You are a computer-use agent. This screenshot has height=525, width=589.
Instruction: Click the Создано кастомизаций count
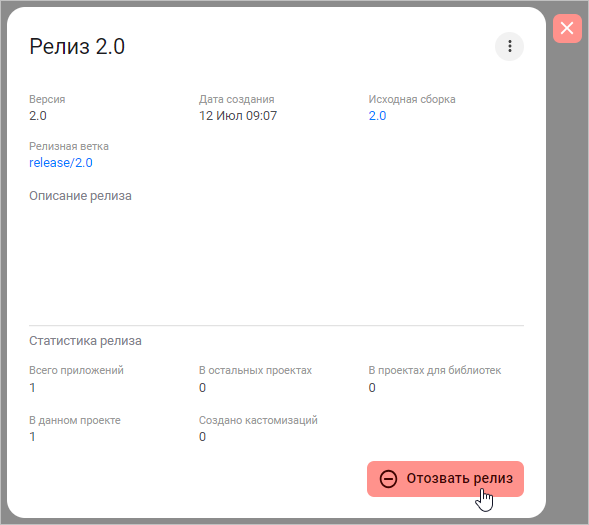[202, 437]
